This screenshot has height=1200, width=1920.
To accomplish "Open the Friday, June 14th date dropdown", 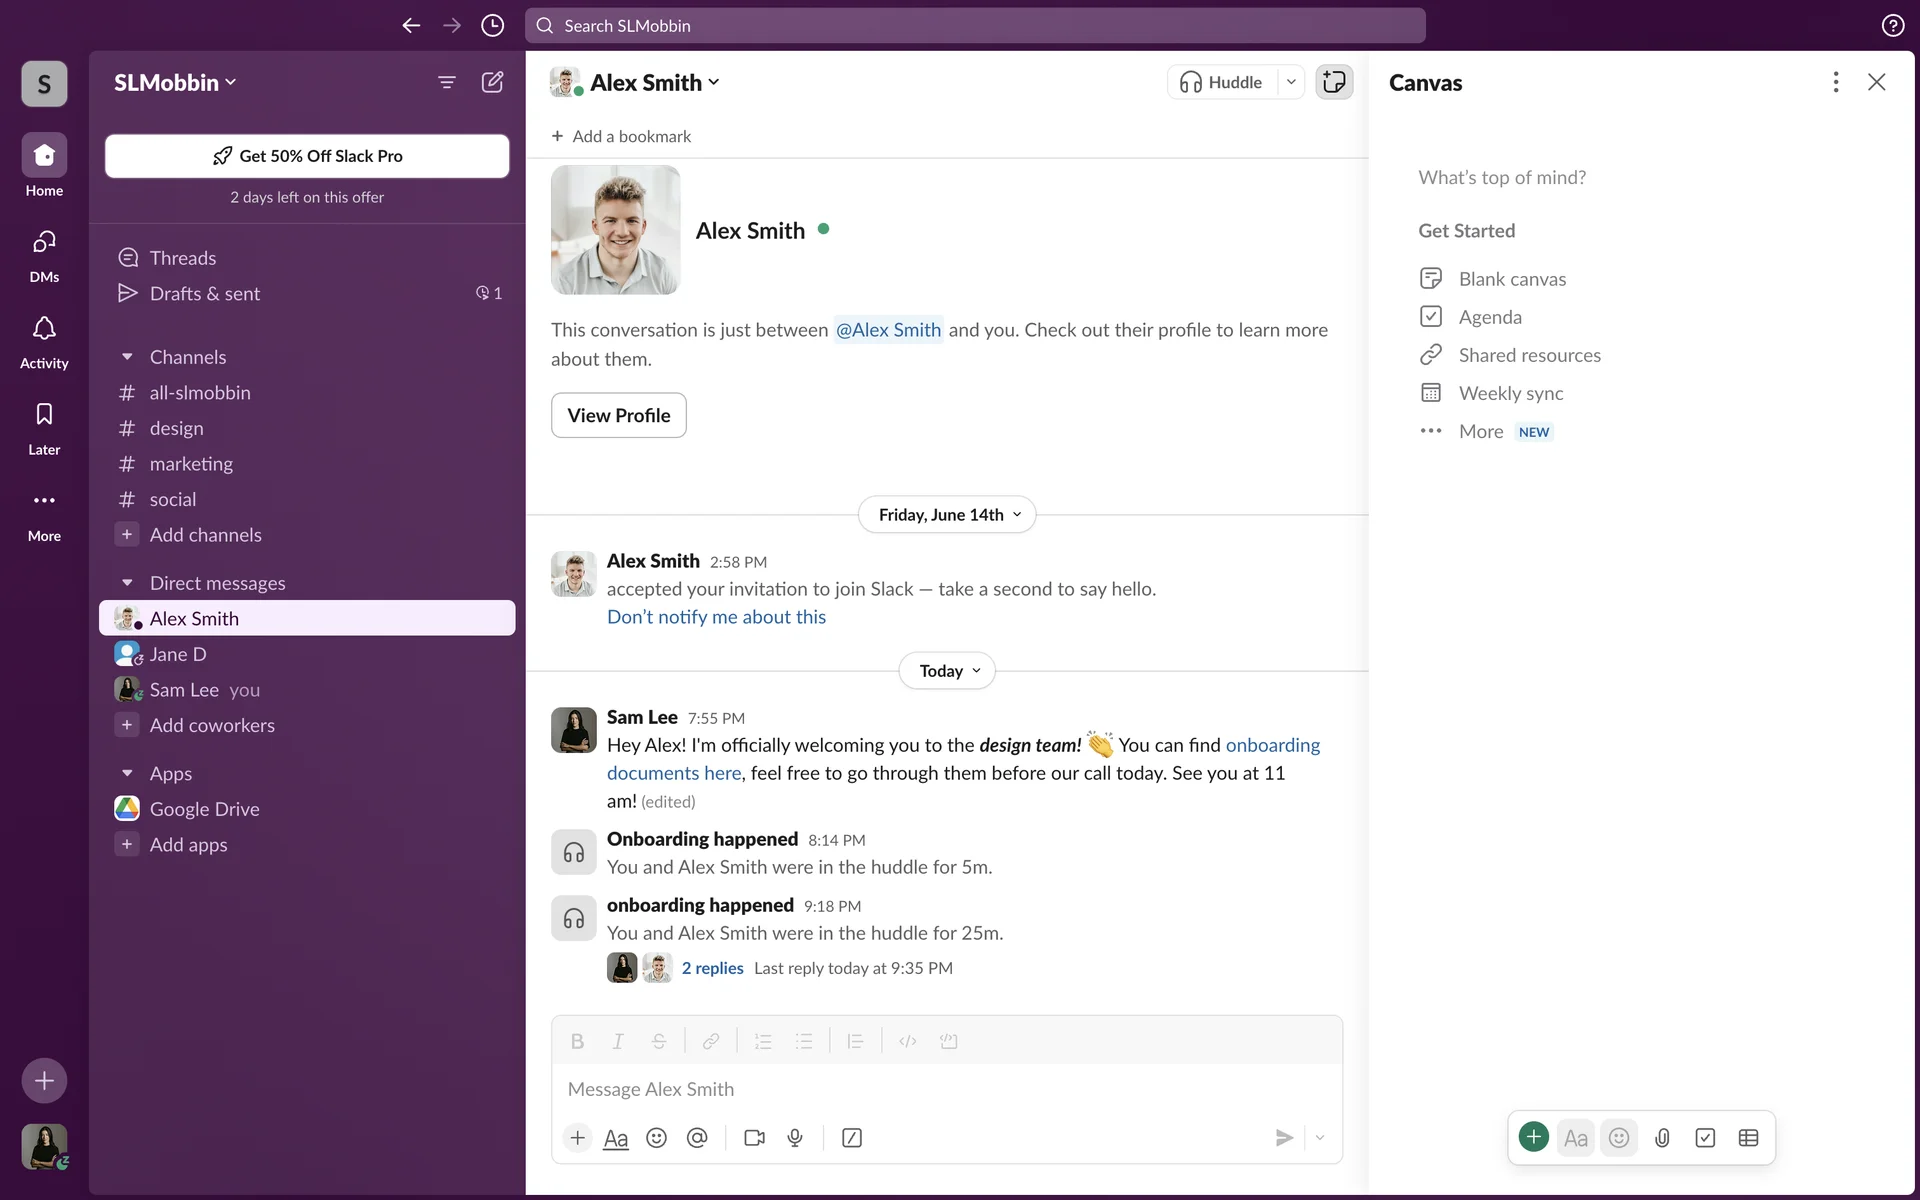I will [x=947, y=515].
